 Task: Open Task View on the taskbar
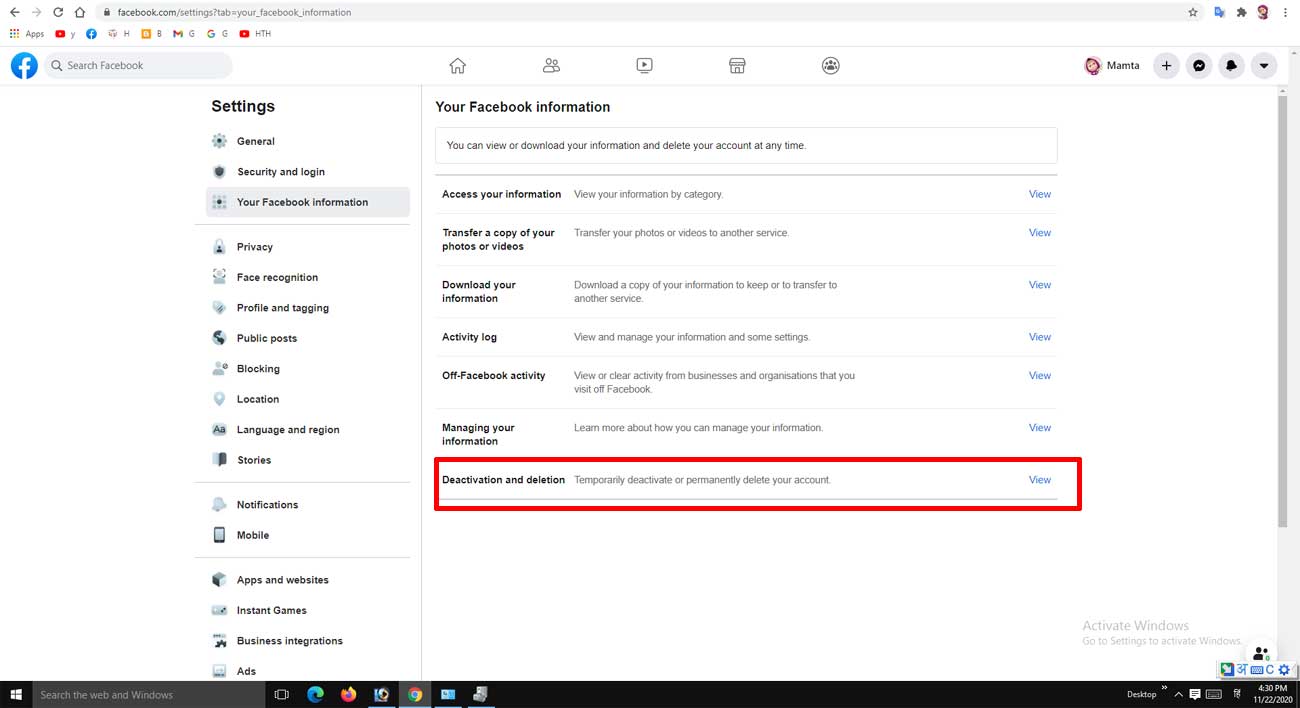coord(281,694)
